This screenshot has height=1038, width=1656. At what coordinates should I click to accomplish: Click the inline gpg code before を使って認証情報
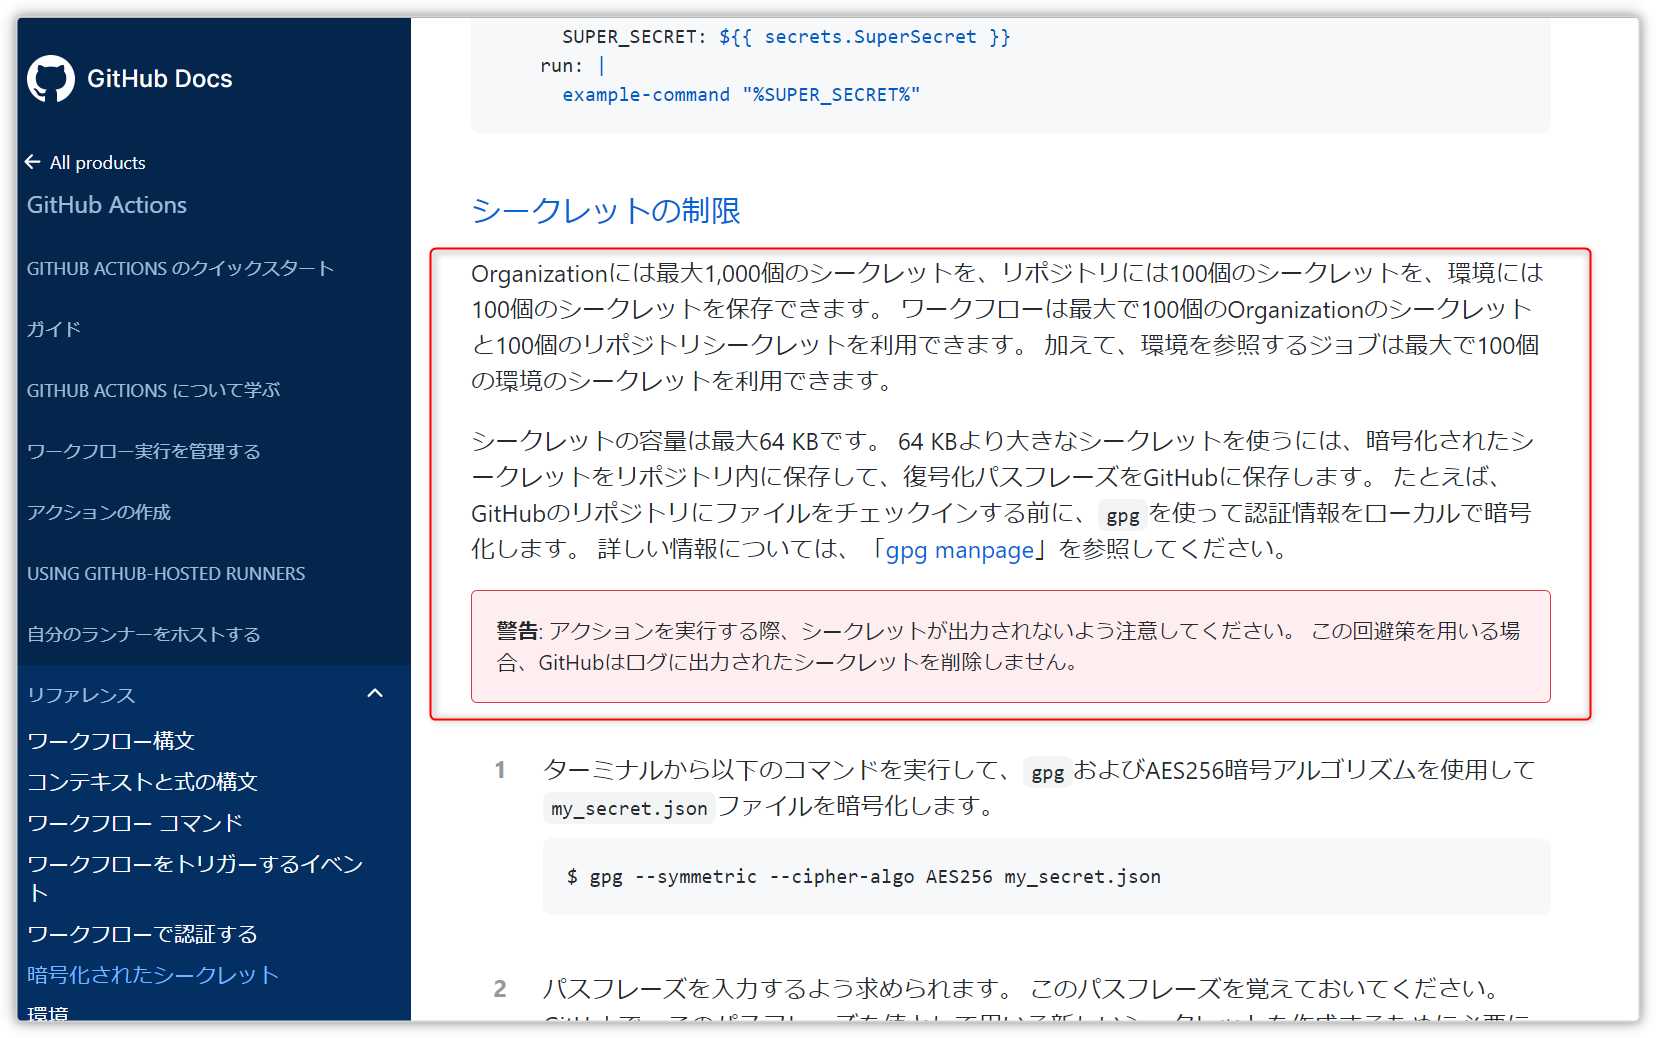[x=1122, y=515]
